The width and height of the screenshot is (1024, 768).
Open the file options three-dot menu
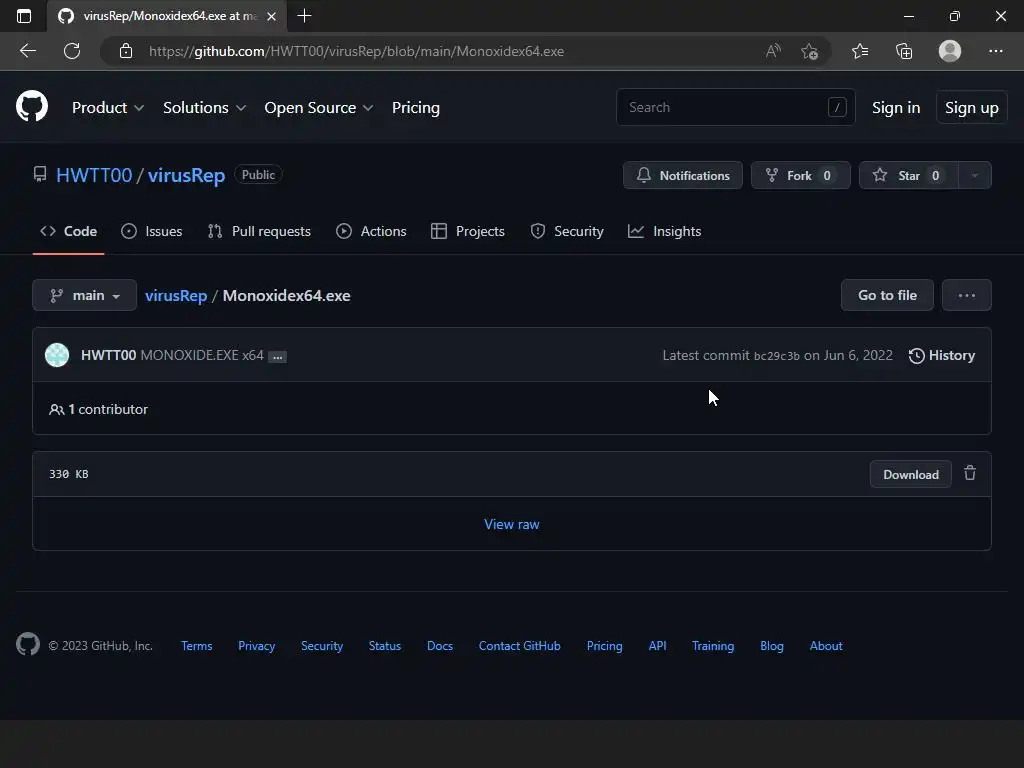tap(967, 295)
